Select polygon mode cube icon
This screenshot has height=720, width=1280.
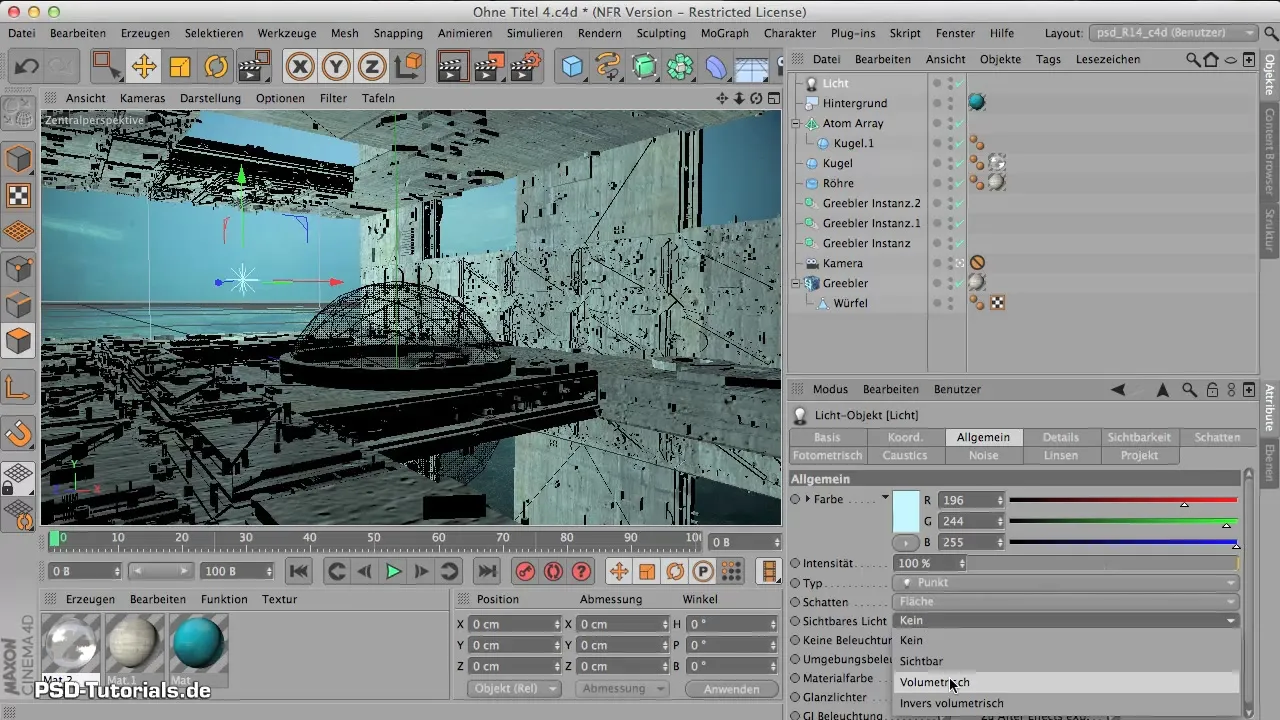(x=19, y=341)
